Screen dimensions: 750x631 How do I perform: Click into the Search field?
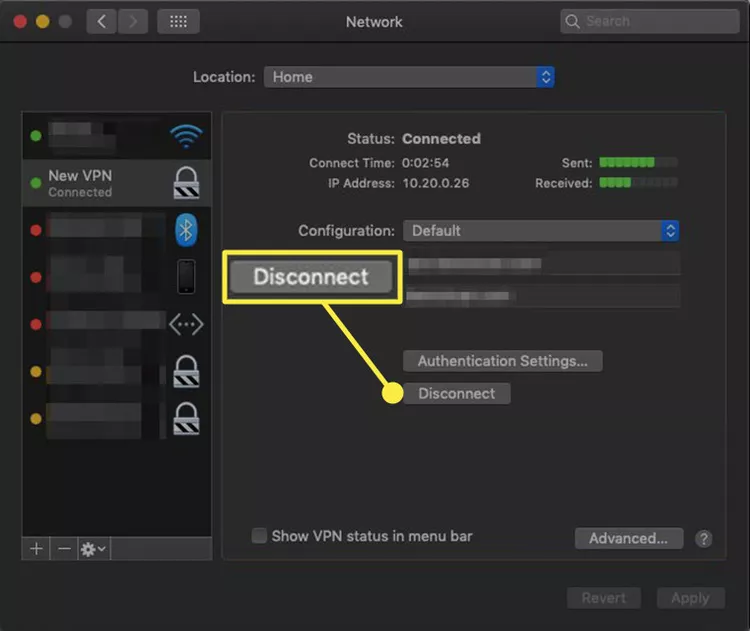(x=650, y=22)
